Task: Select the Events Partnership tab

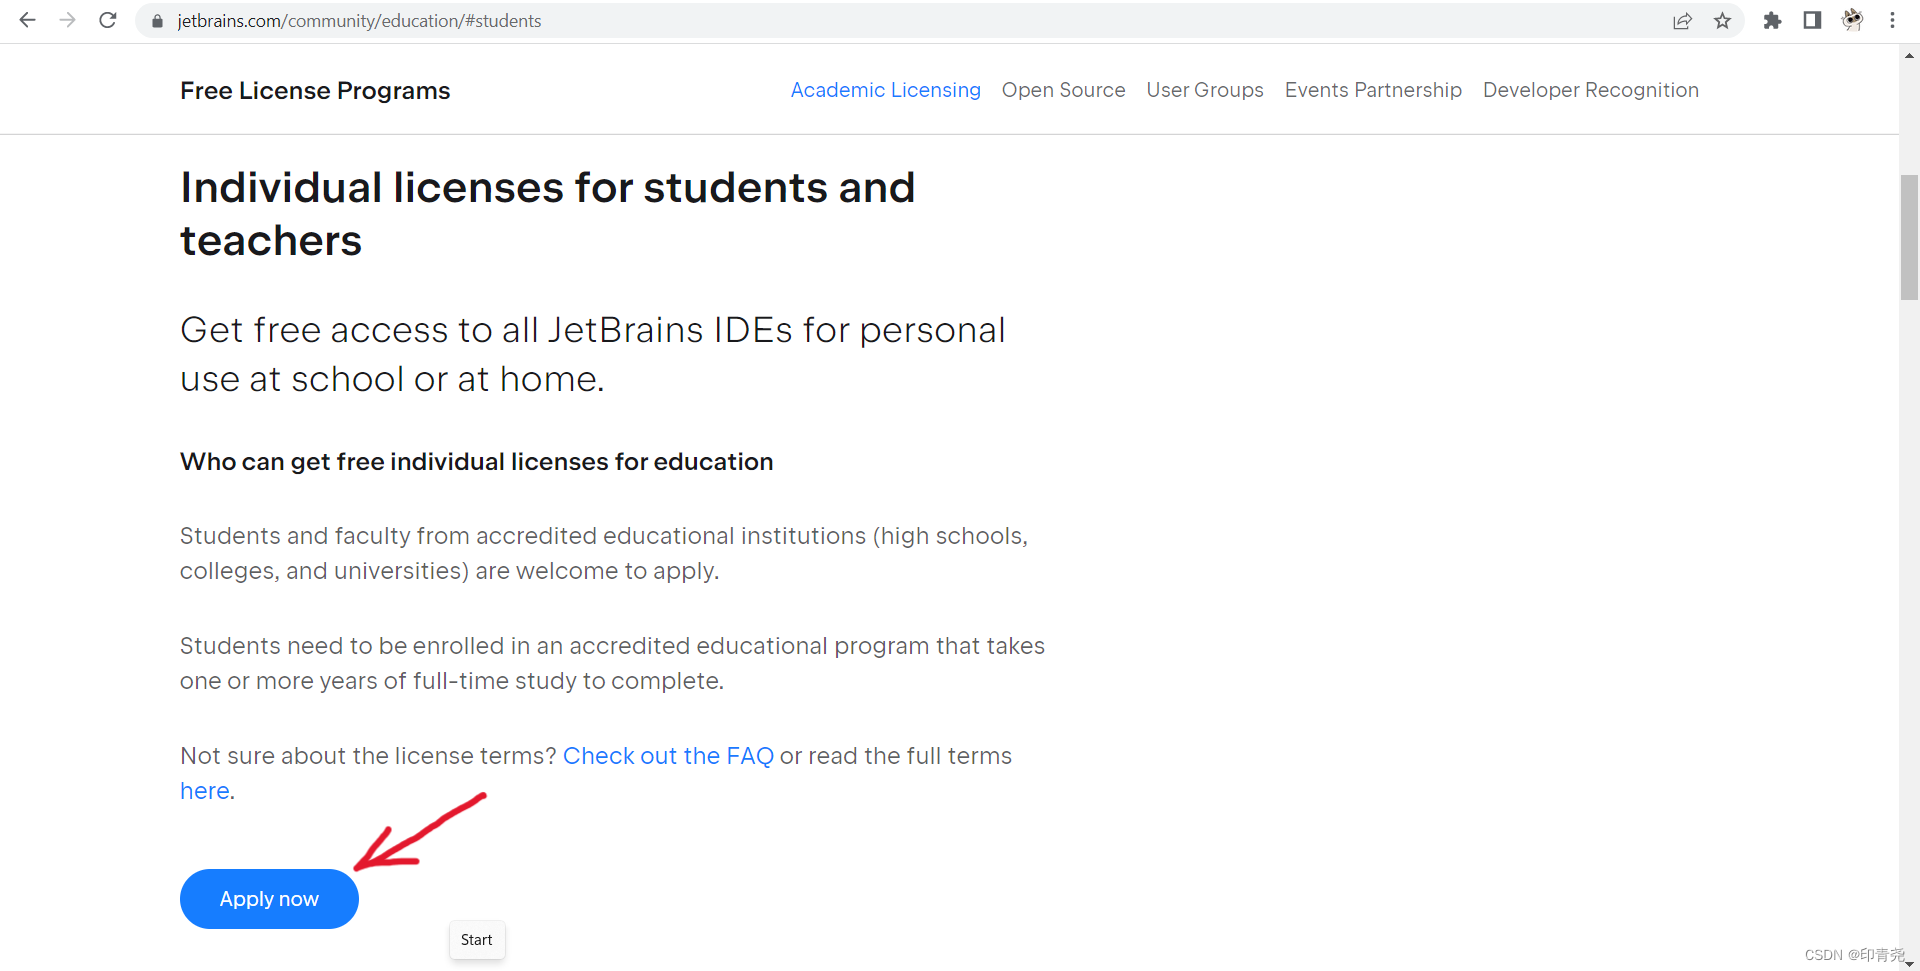Action: tap(1373, 90)
